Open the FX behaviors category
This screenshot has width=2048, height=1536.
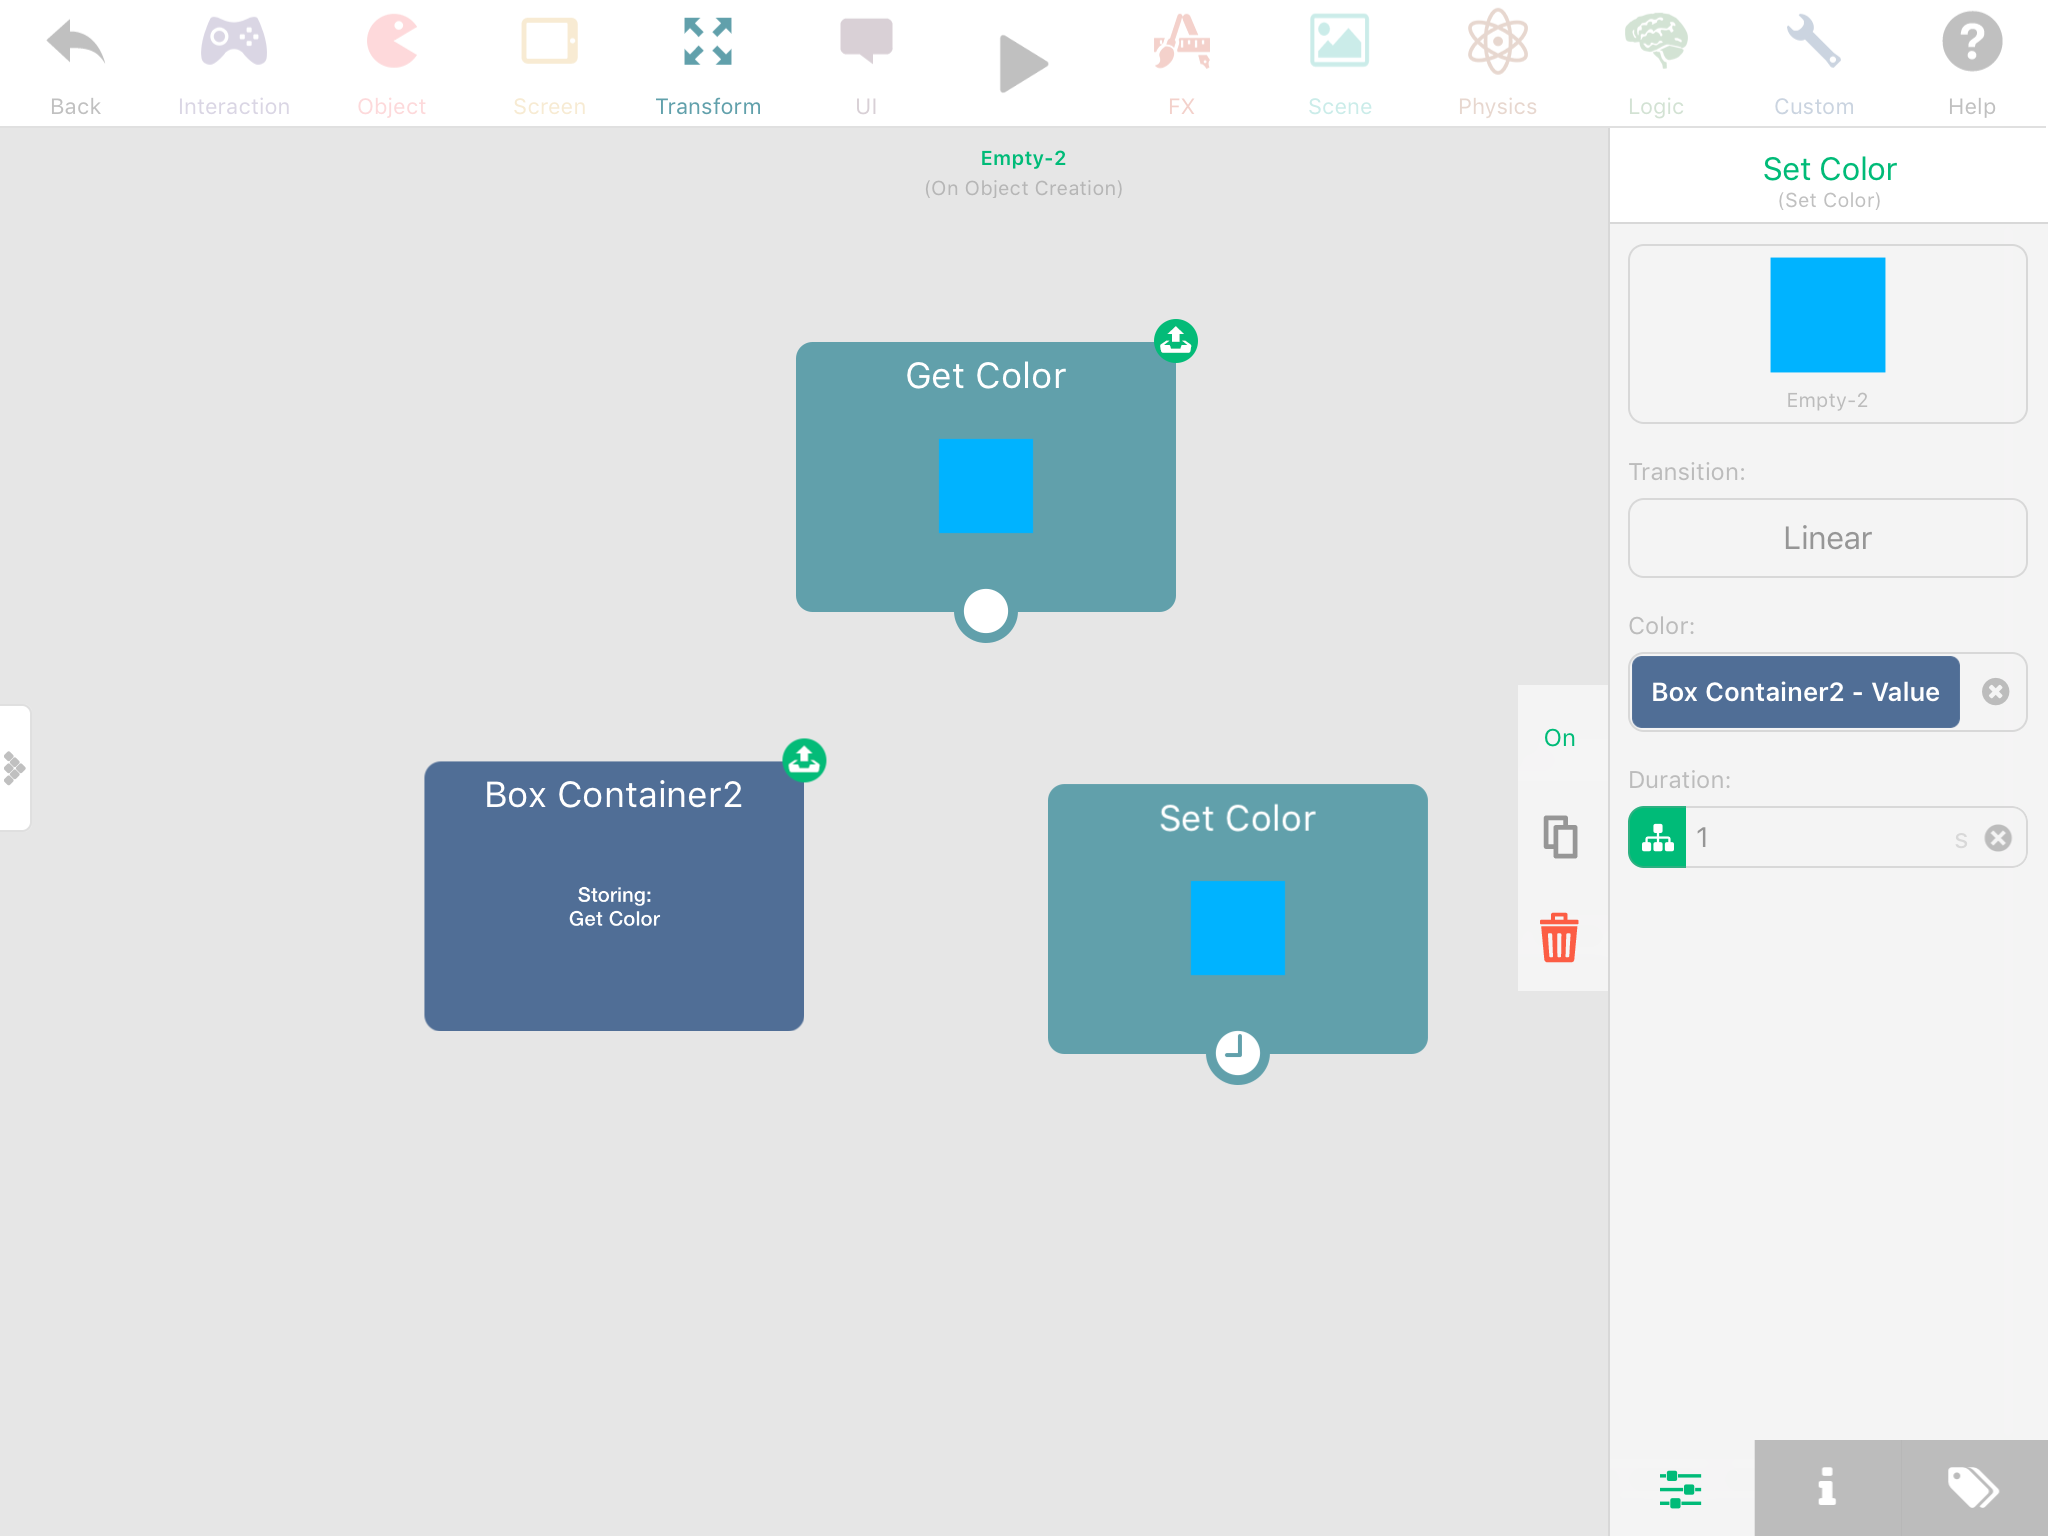pyautogui.click(x=1181, y=45)
